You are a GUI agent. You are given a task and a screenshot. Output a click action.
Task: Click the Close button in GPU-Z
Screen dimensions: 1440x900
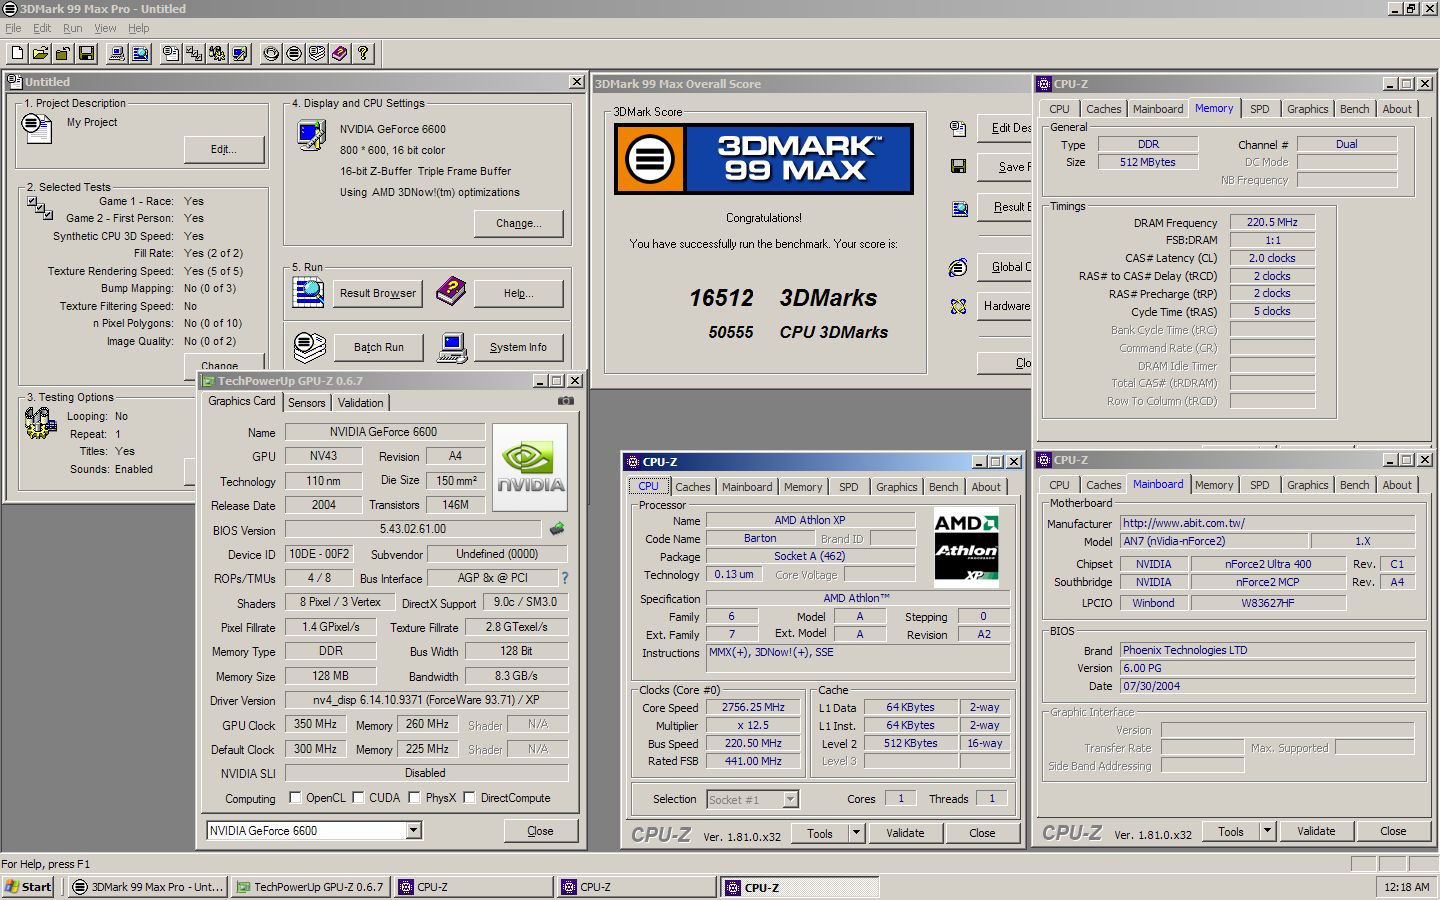[540, 831]
